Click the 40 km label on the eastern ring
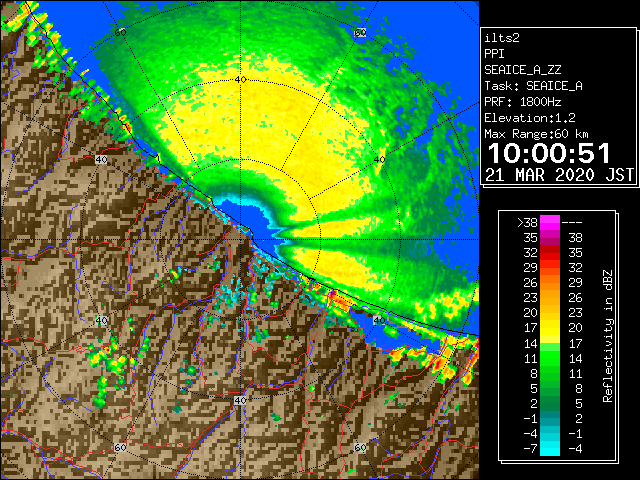Screen dimensions: 640x480 [x=380, y=160]
